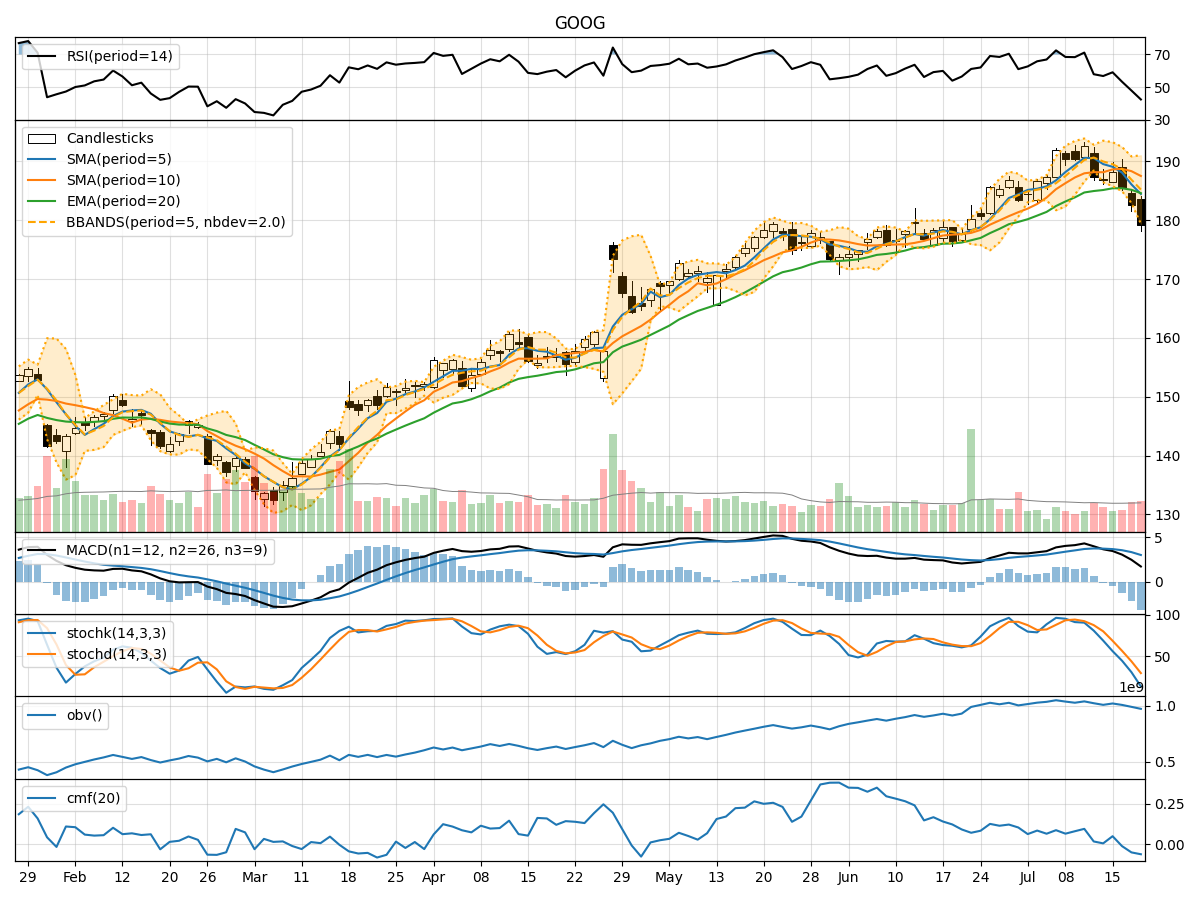The width and height of the screenshot is (1200, 900).
Task: Click the 130 price axis label
Action: [x=1165, y=515]
